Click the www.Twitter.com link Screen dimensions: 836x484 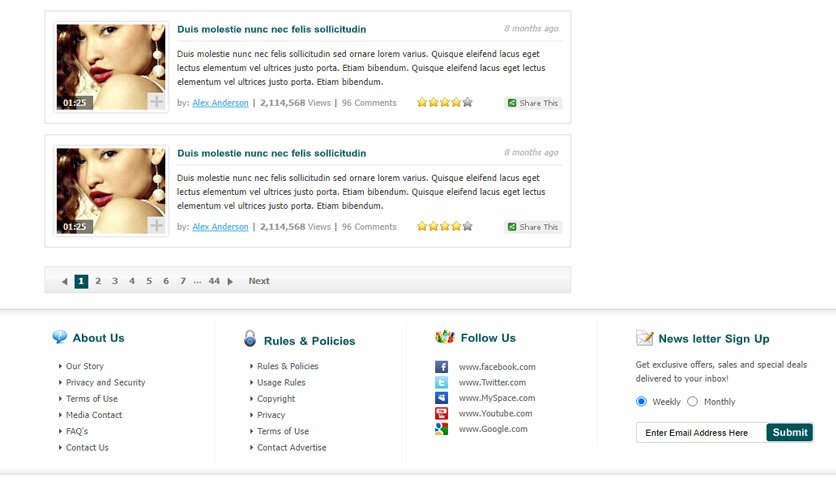pyautogui.click(x=492, y=382)
